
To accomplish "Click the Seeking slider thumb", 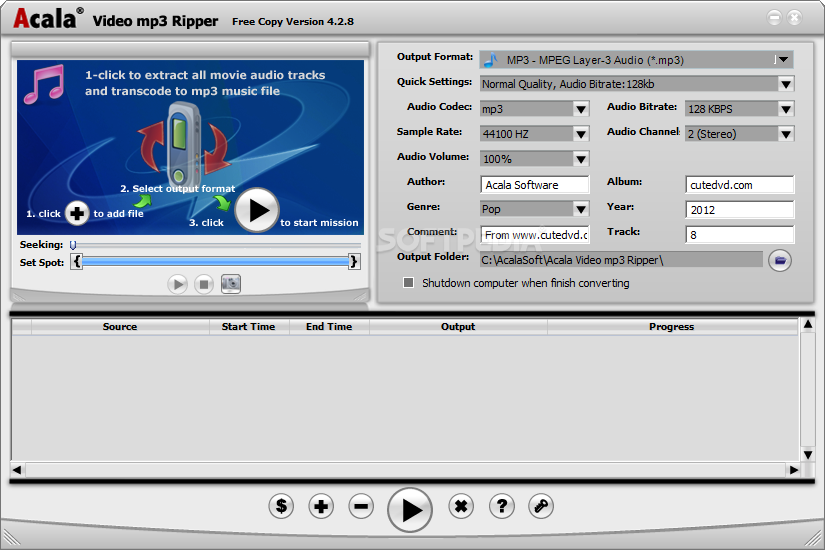I will [x=73, y=245].
